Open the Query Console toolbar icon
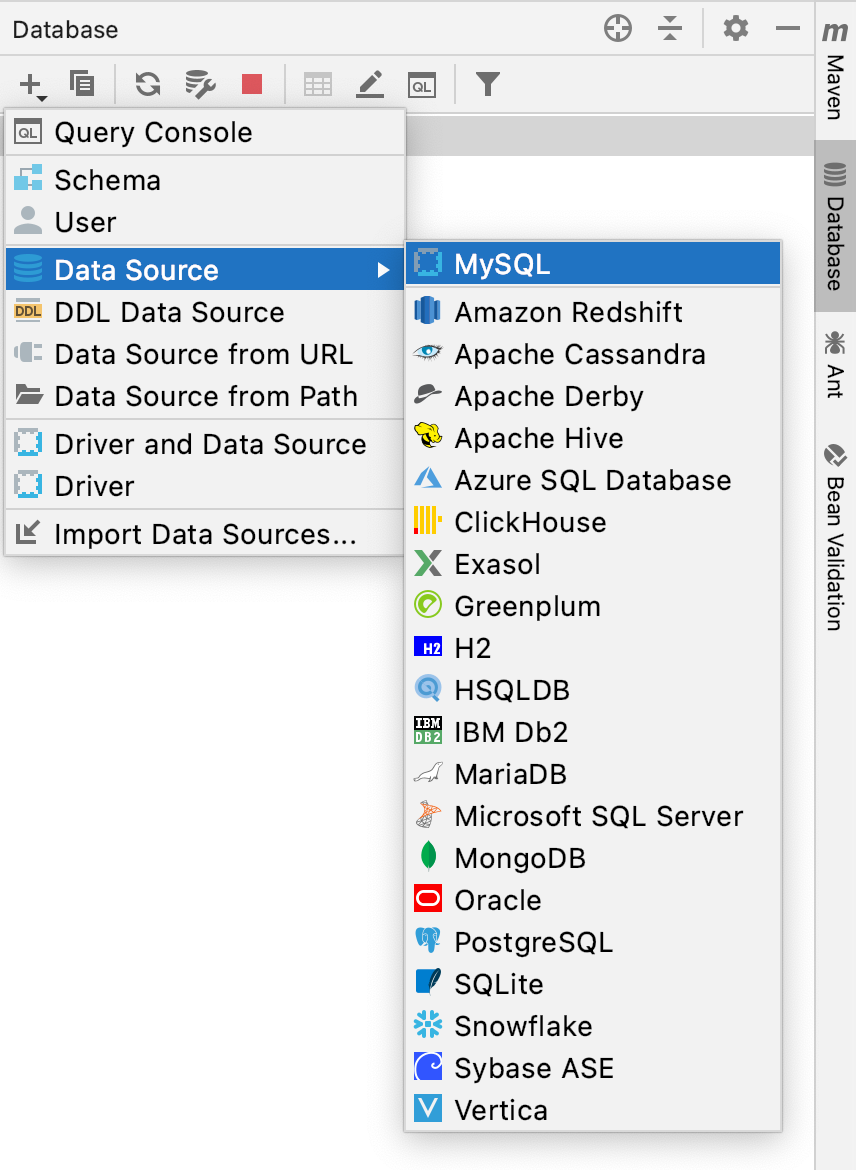Image resolution: width=856 pixels, height=1170 pixels. [422, 85]
